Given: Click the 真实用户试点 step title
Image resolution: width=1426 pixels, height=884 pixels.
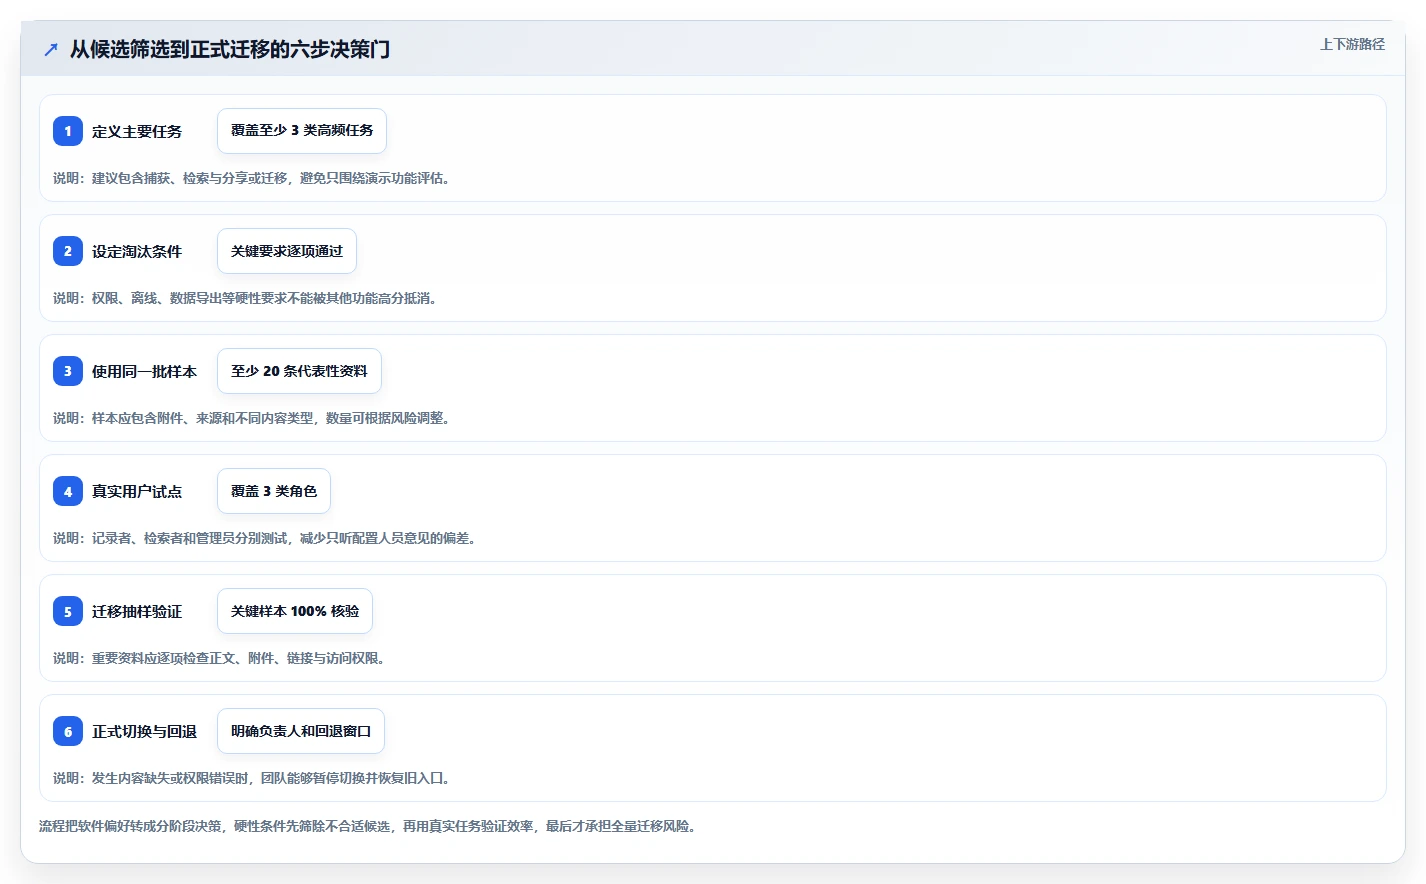Looking at the screenshot, I should pyautogui.click(x=137, y=491).
